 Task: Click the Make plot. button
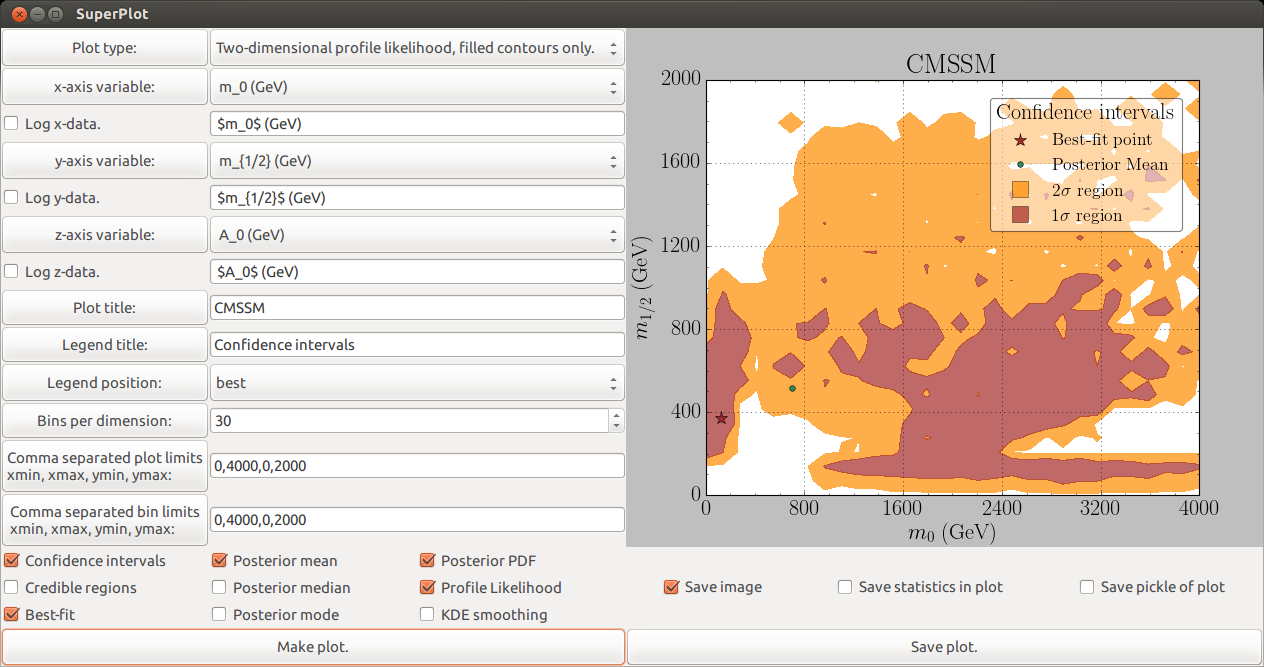(x=313, y=647)
